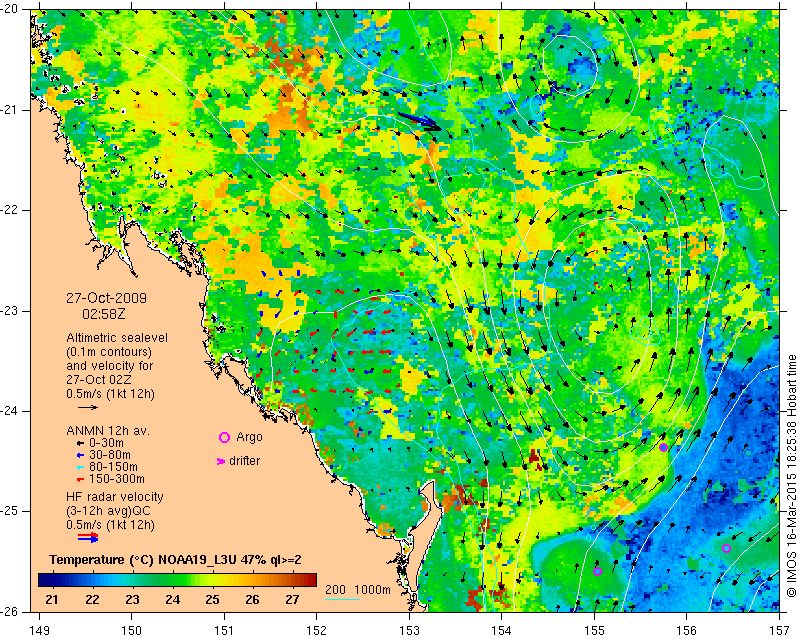Image resolution: width=800 pixels, height=640 pixels.
Task: Click the black altimetric velocity scale arrow
Action: point(88,407)
